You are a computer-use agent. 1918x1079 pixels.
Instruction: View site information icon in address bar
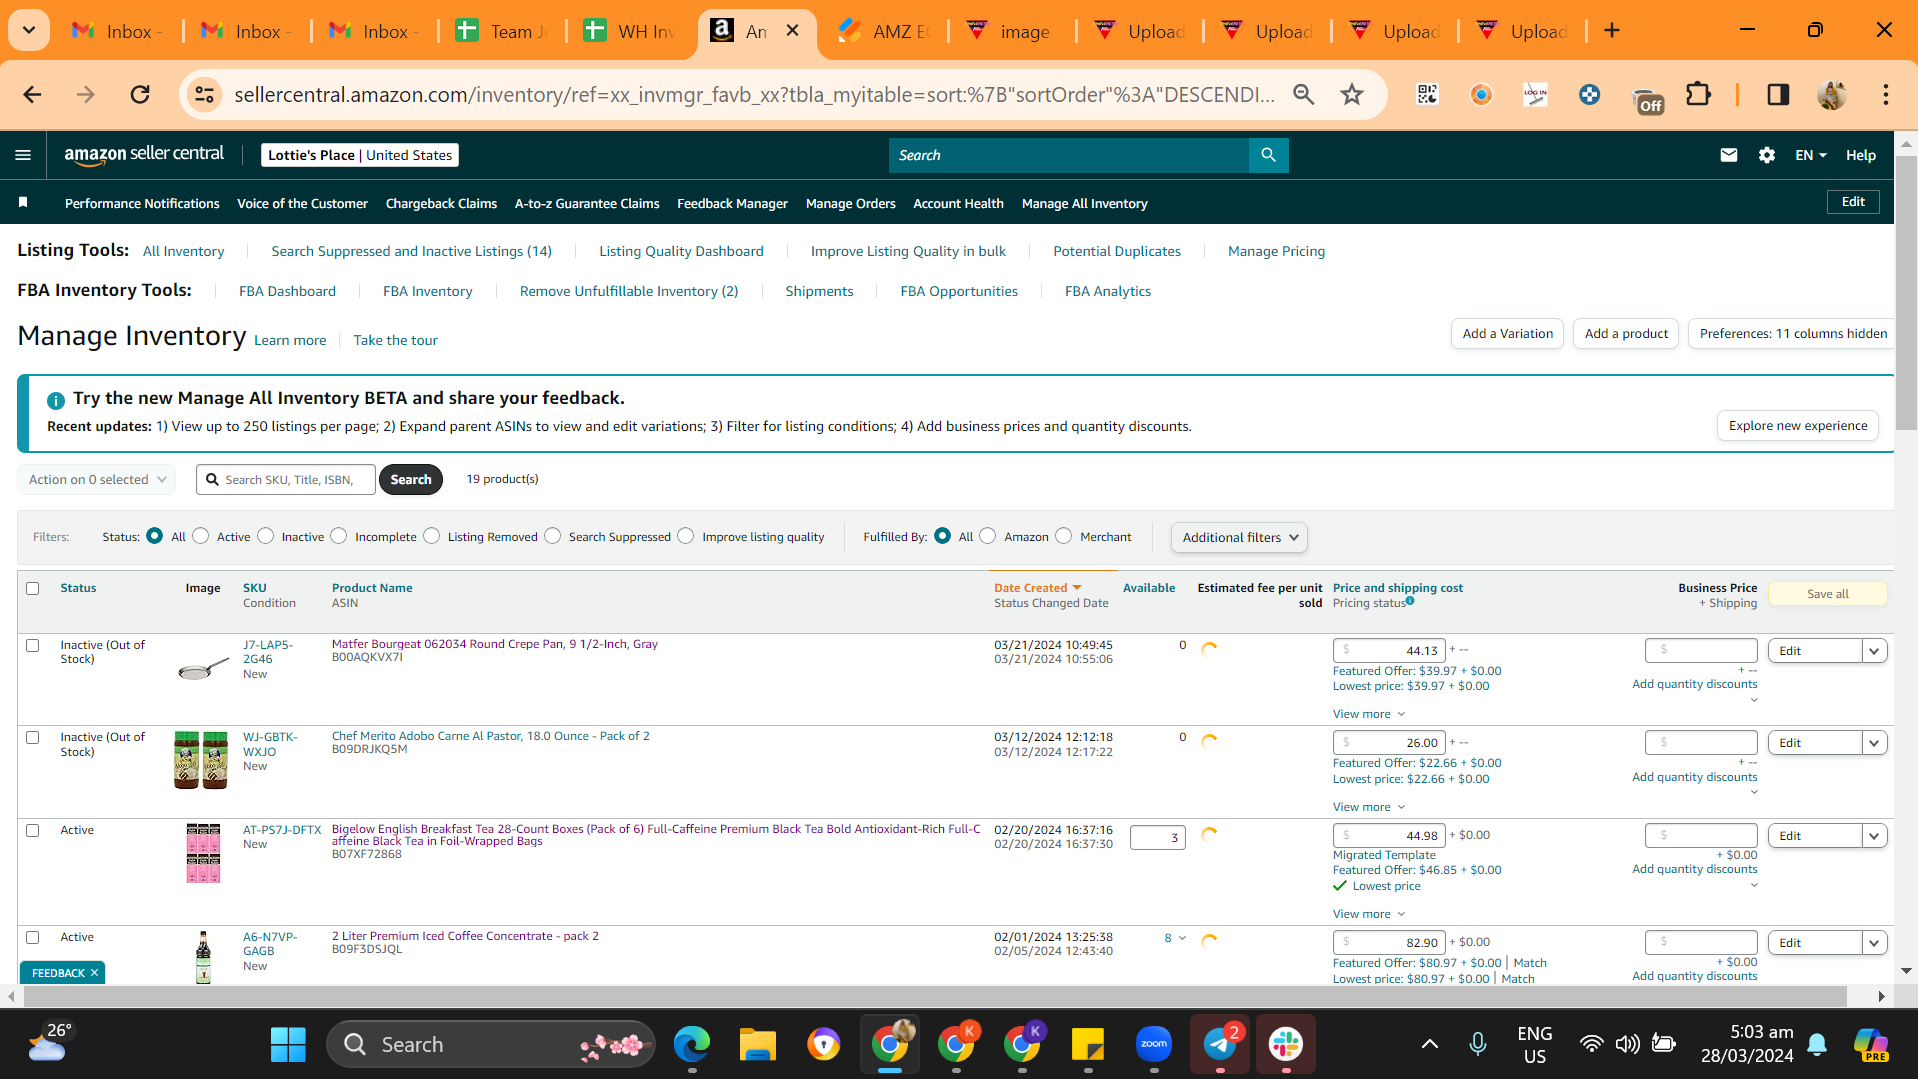(204, 95)
